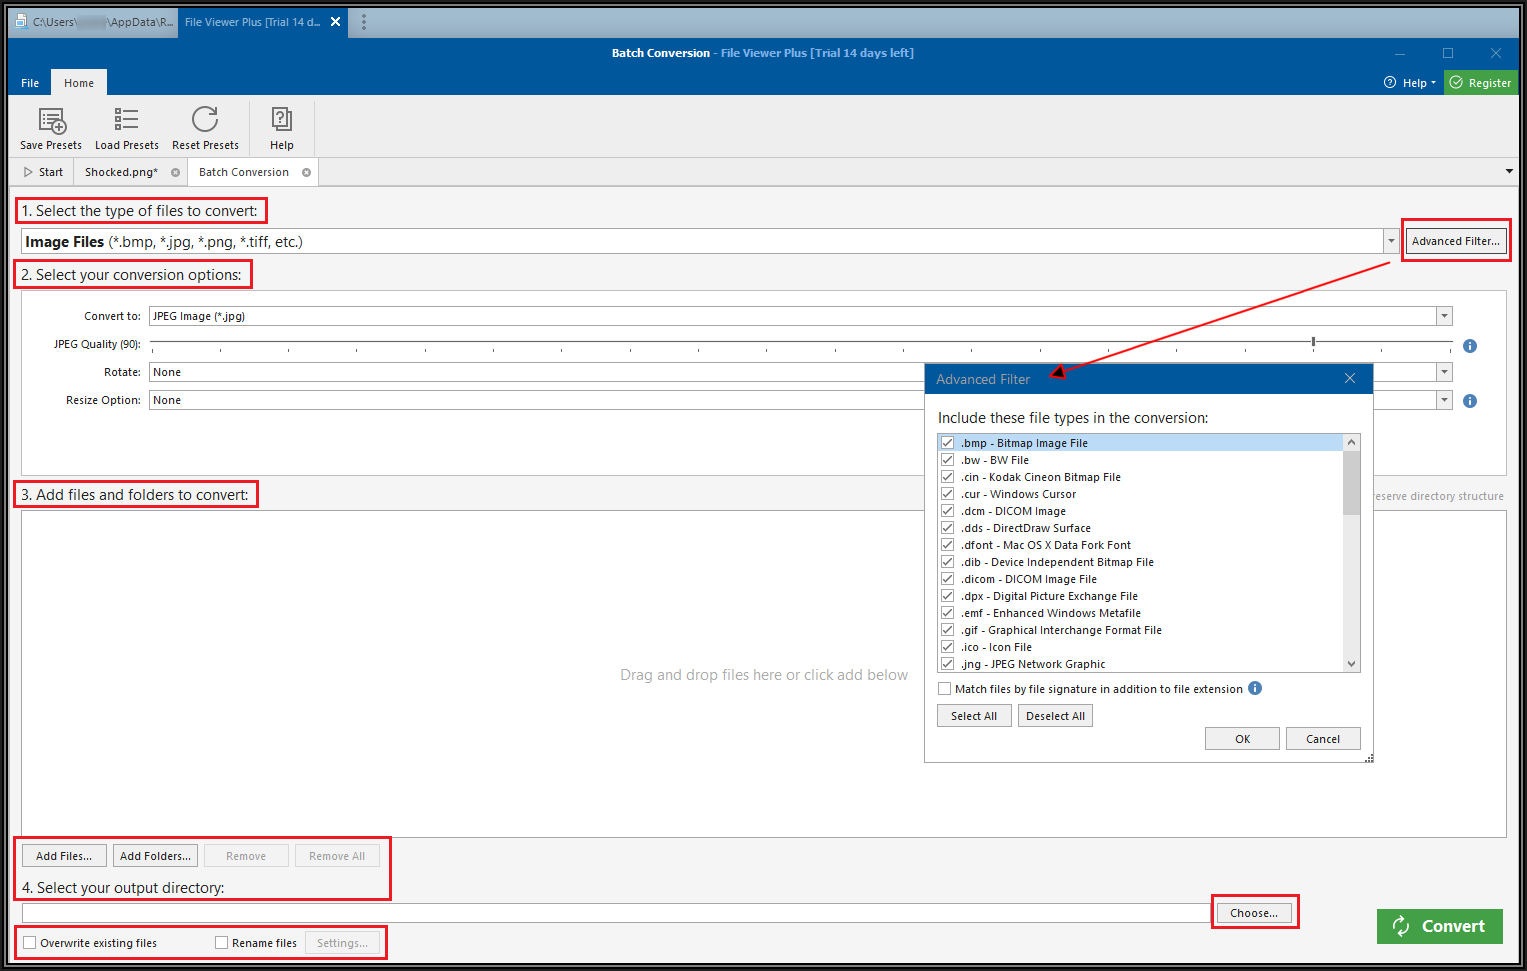
Task: Click the JPEG Quality slider handle
Action: (1313, 342)
